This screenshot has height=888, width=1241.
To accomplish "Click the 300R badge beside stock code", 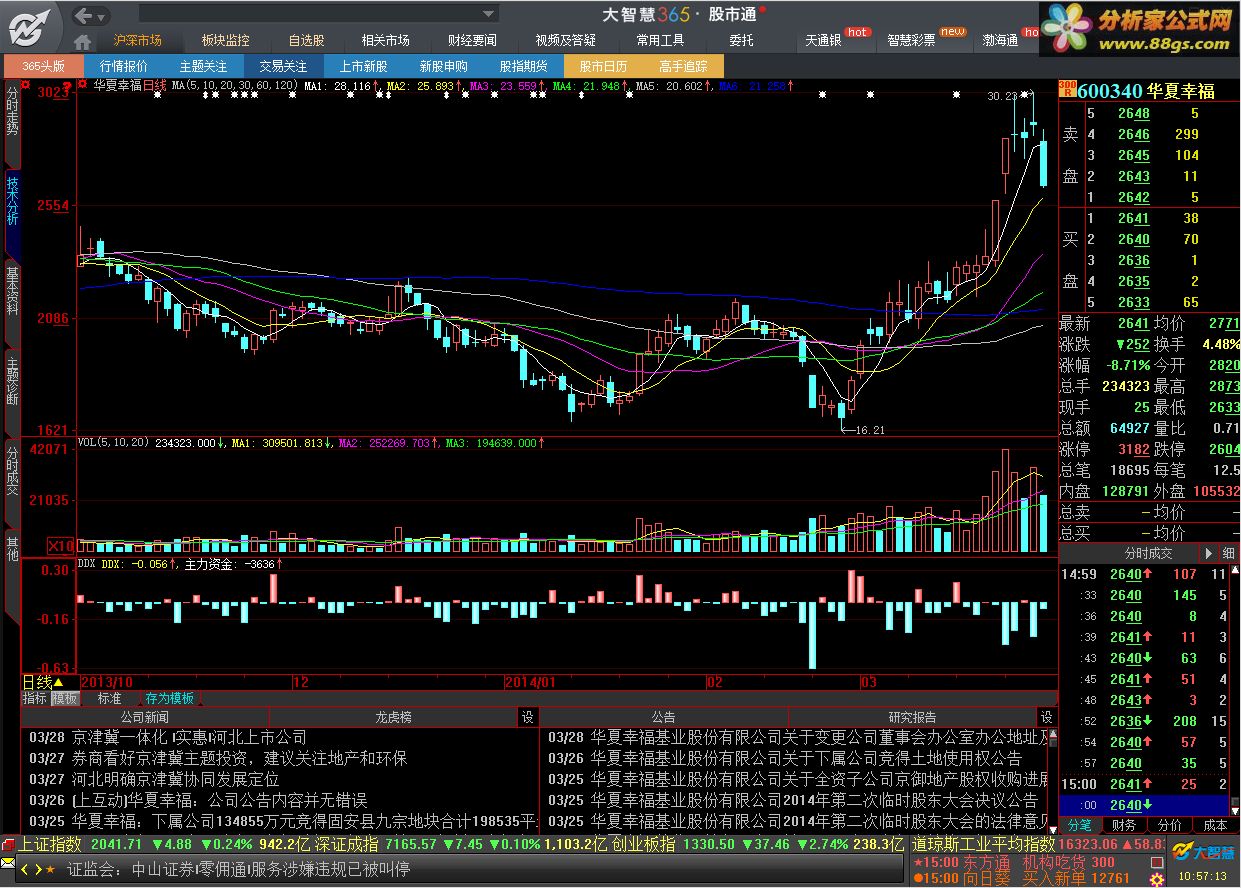I will [1067, 90].
